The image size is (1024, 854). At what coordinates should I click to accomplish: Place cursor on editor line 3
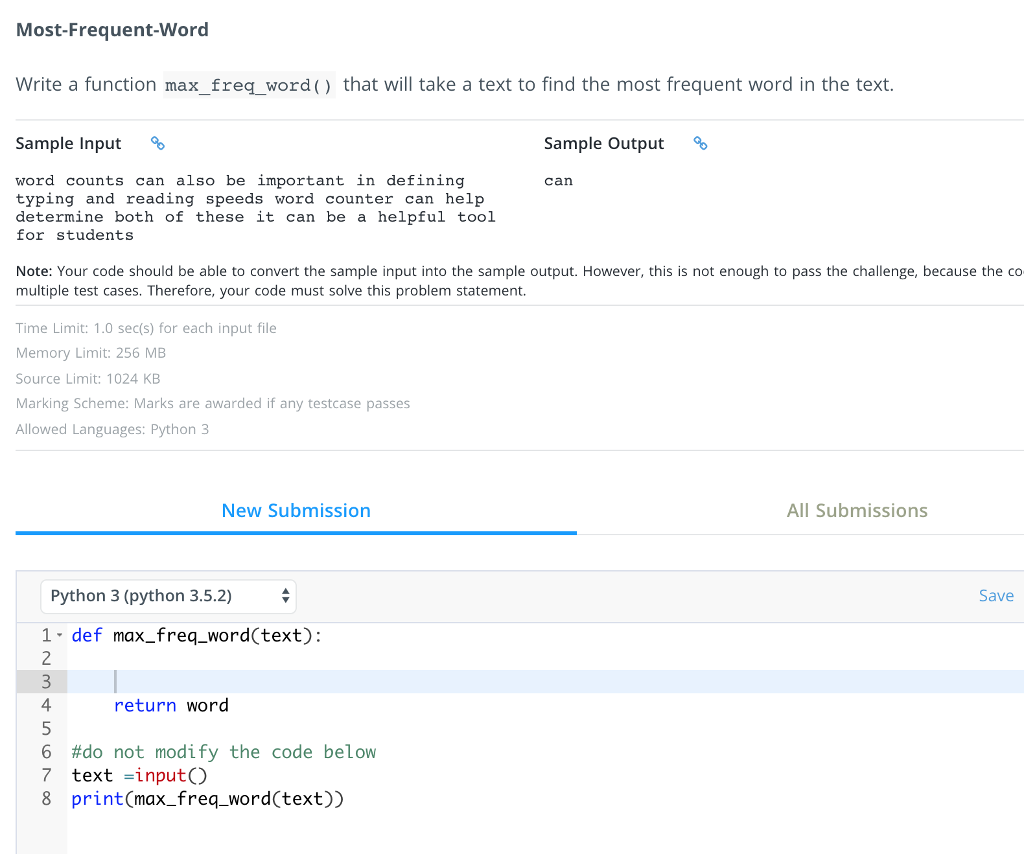(545, 682)
